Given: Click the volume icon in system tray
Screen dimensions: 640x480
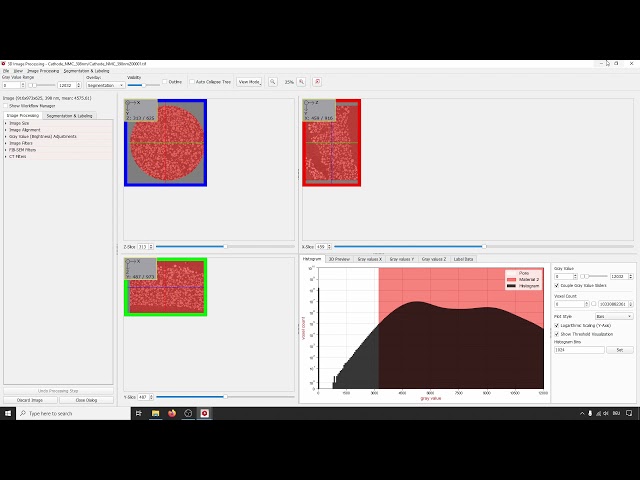Looking at the screenshot, I should tap(606, 413).
